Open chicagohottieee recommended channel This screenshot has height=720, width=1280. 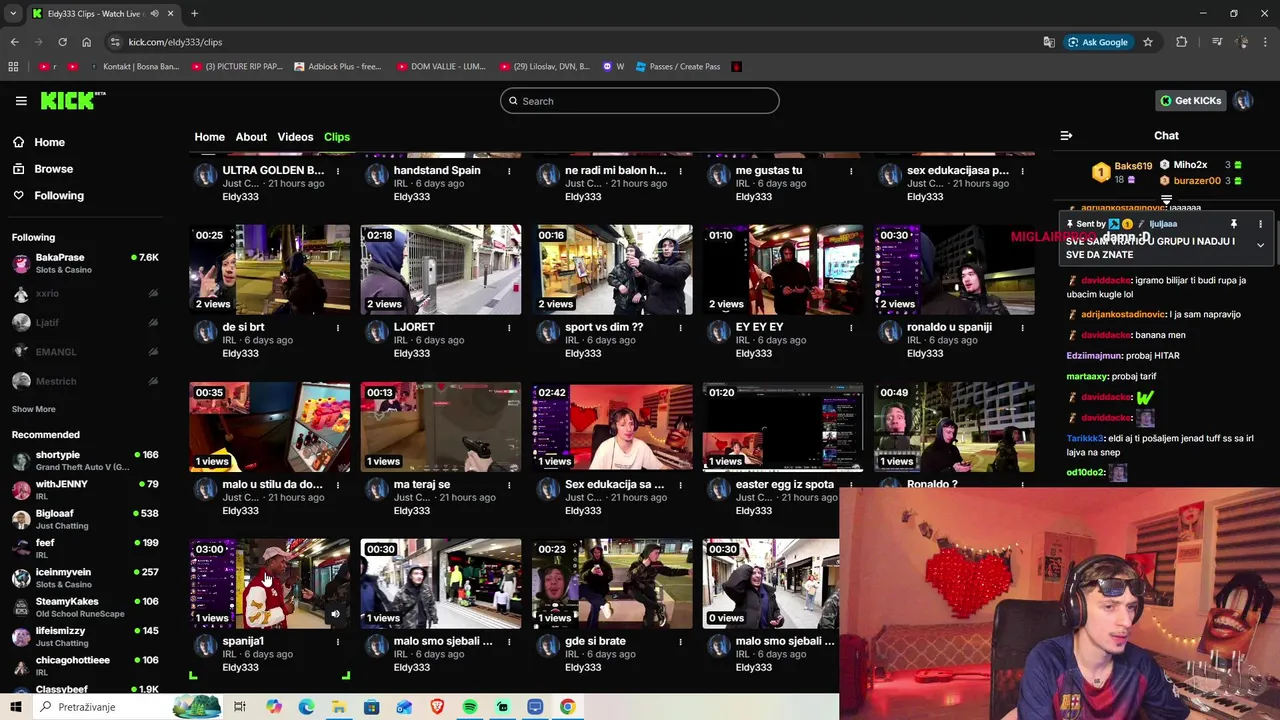pyautogui.click(x=85, y=666)
